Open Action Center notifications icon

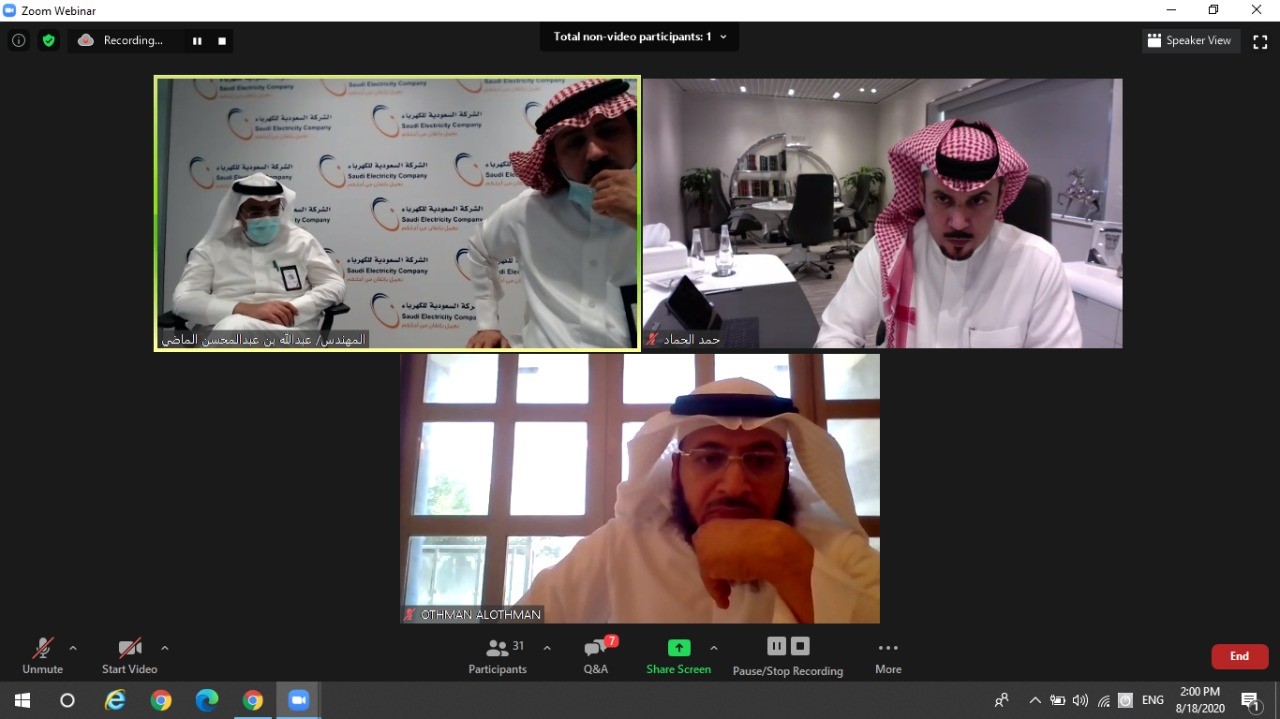(1250, 701)
